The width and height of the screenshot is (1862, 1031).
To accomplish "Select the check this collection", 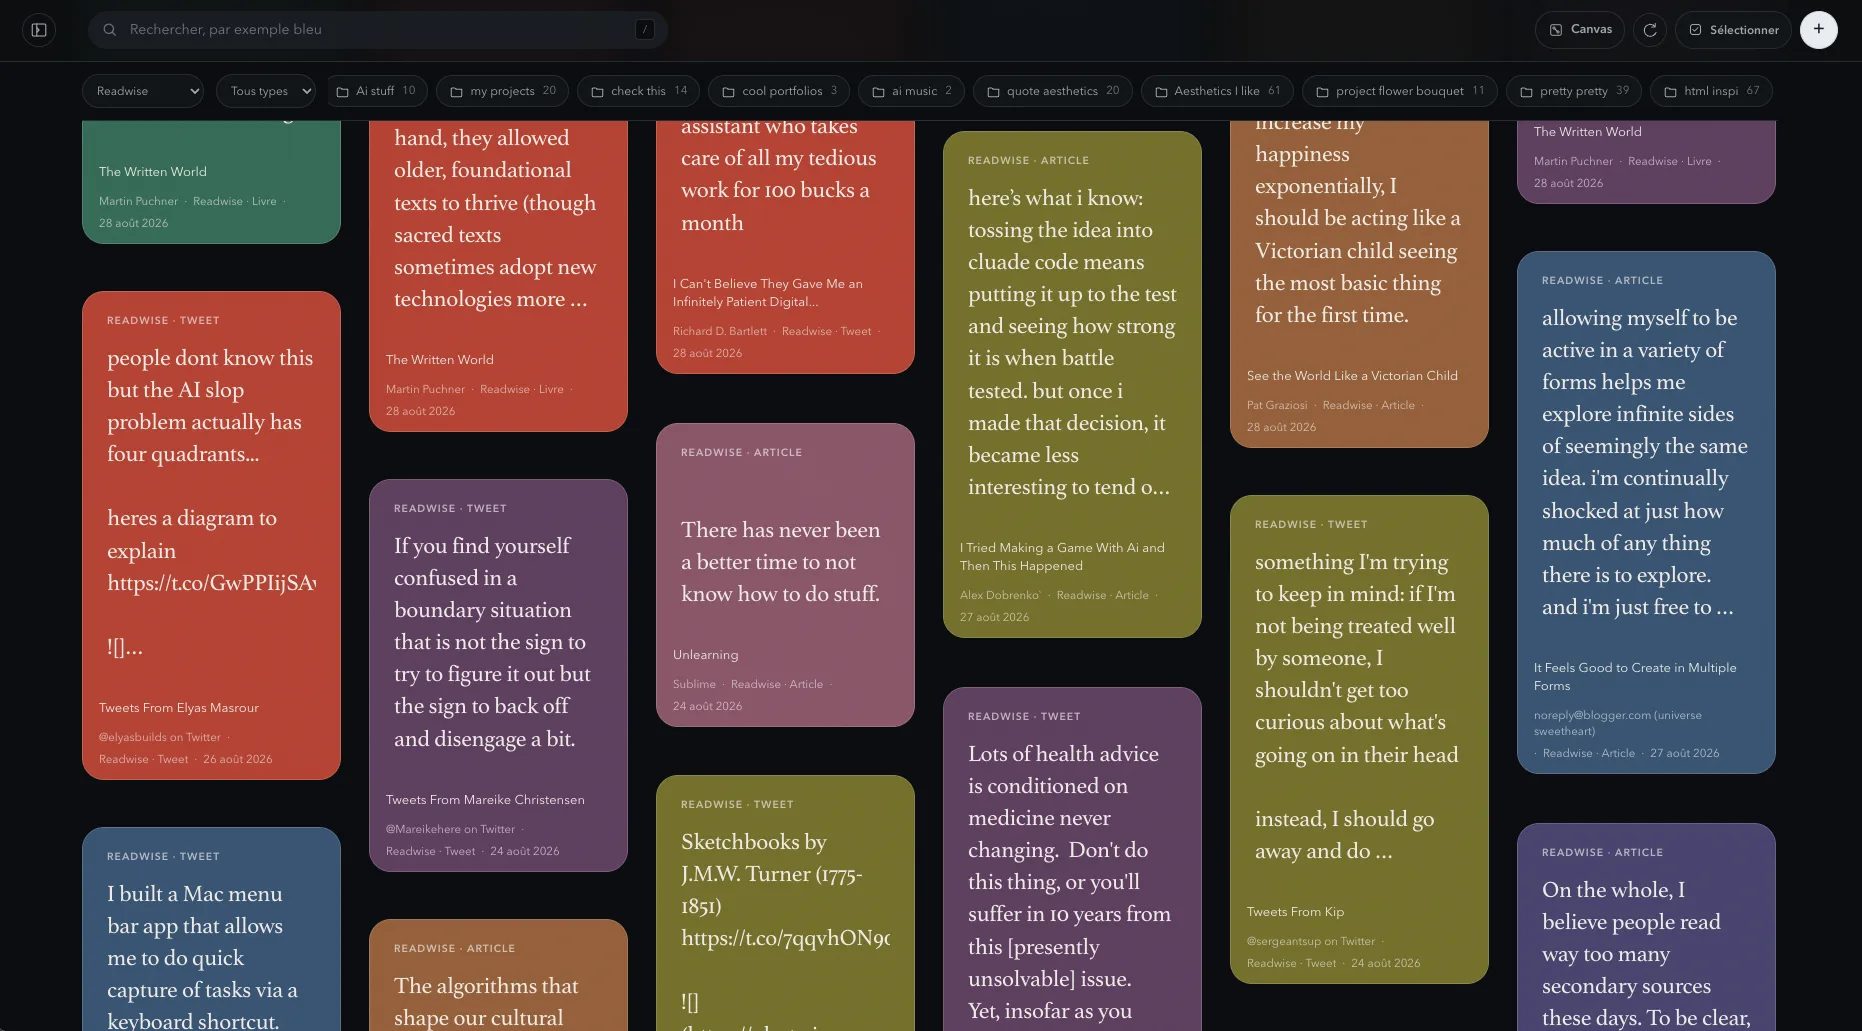I will pos(639,91).
